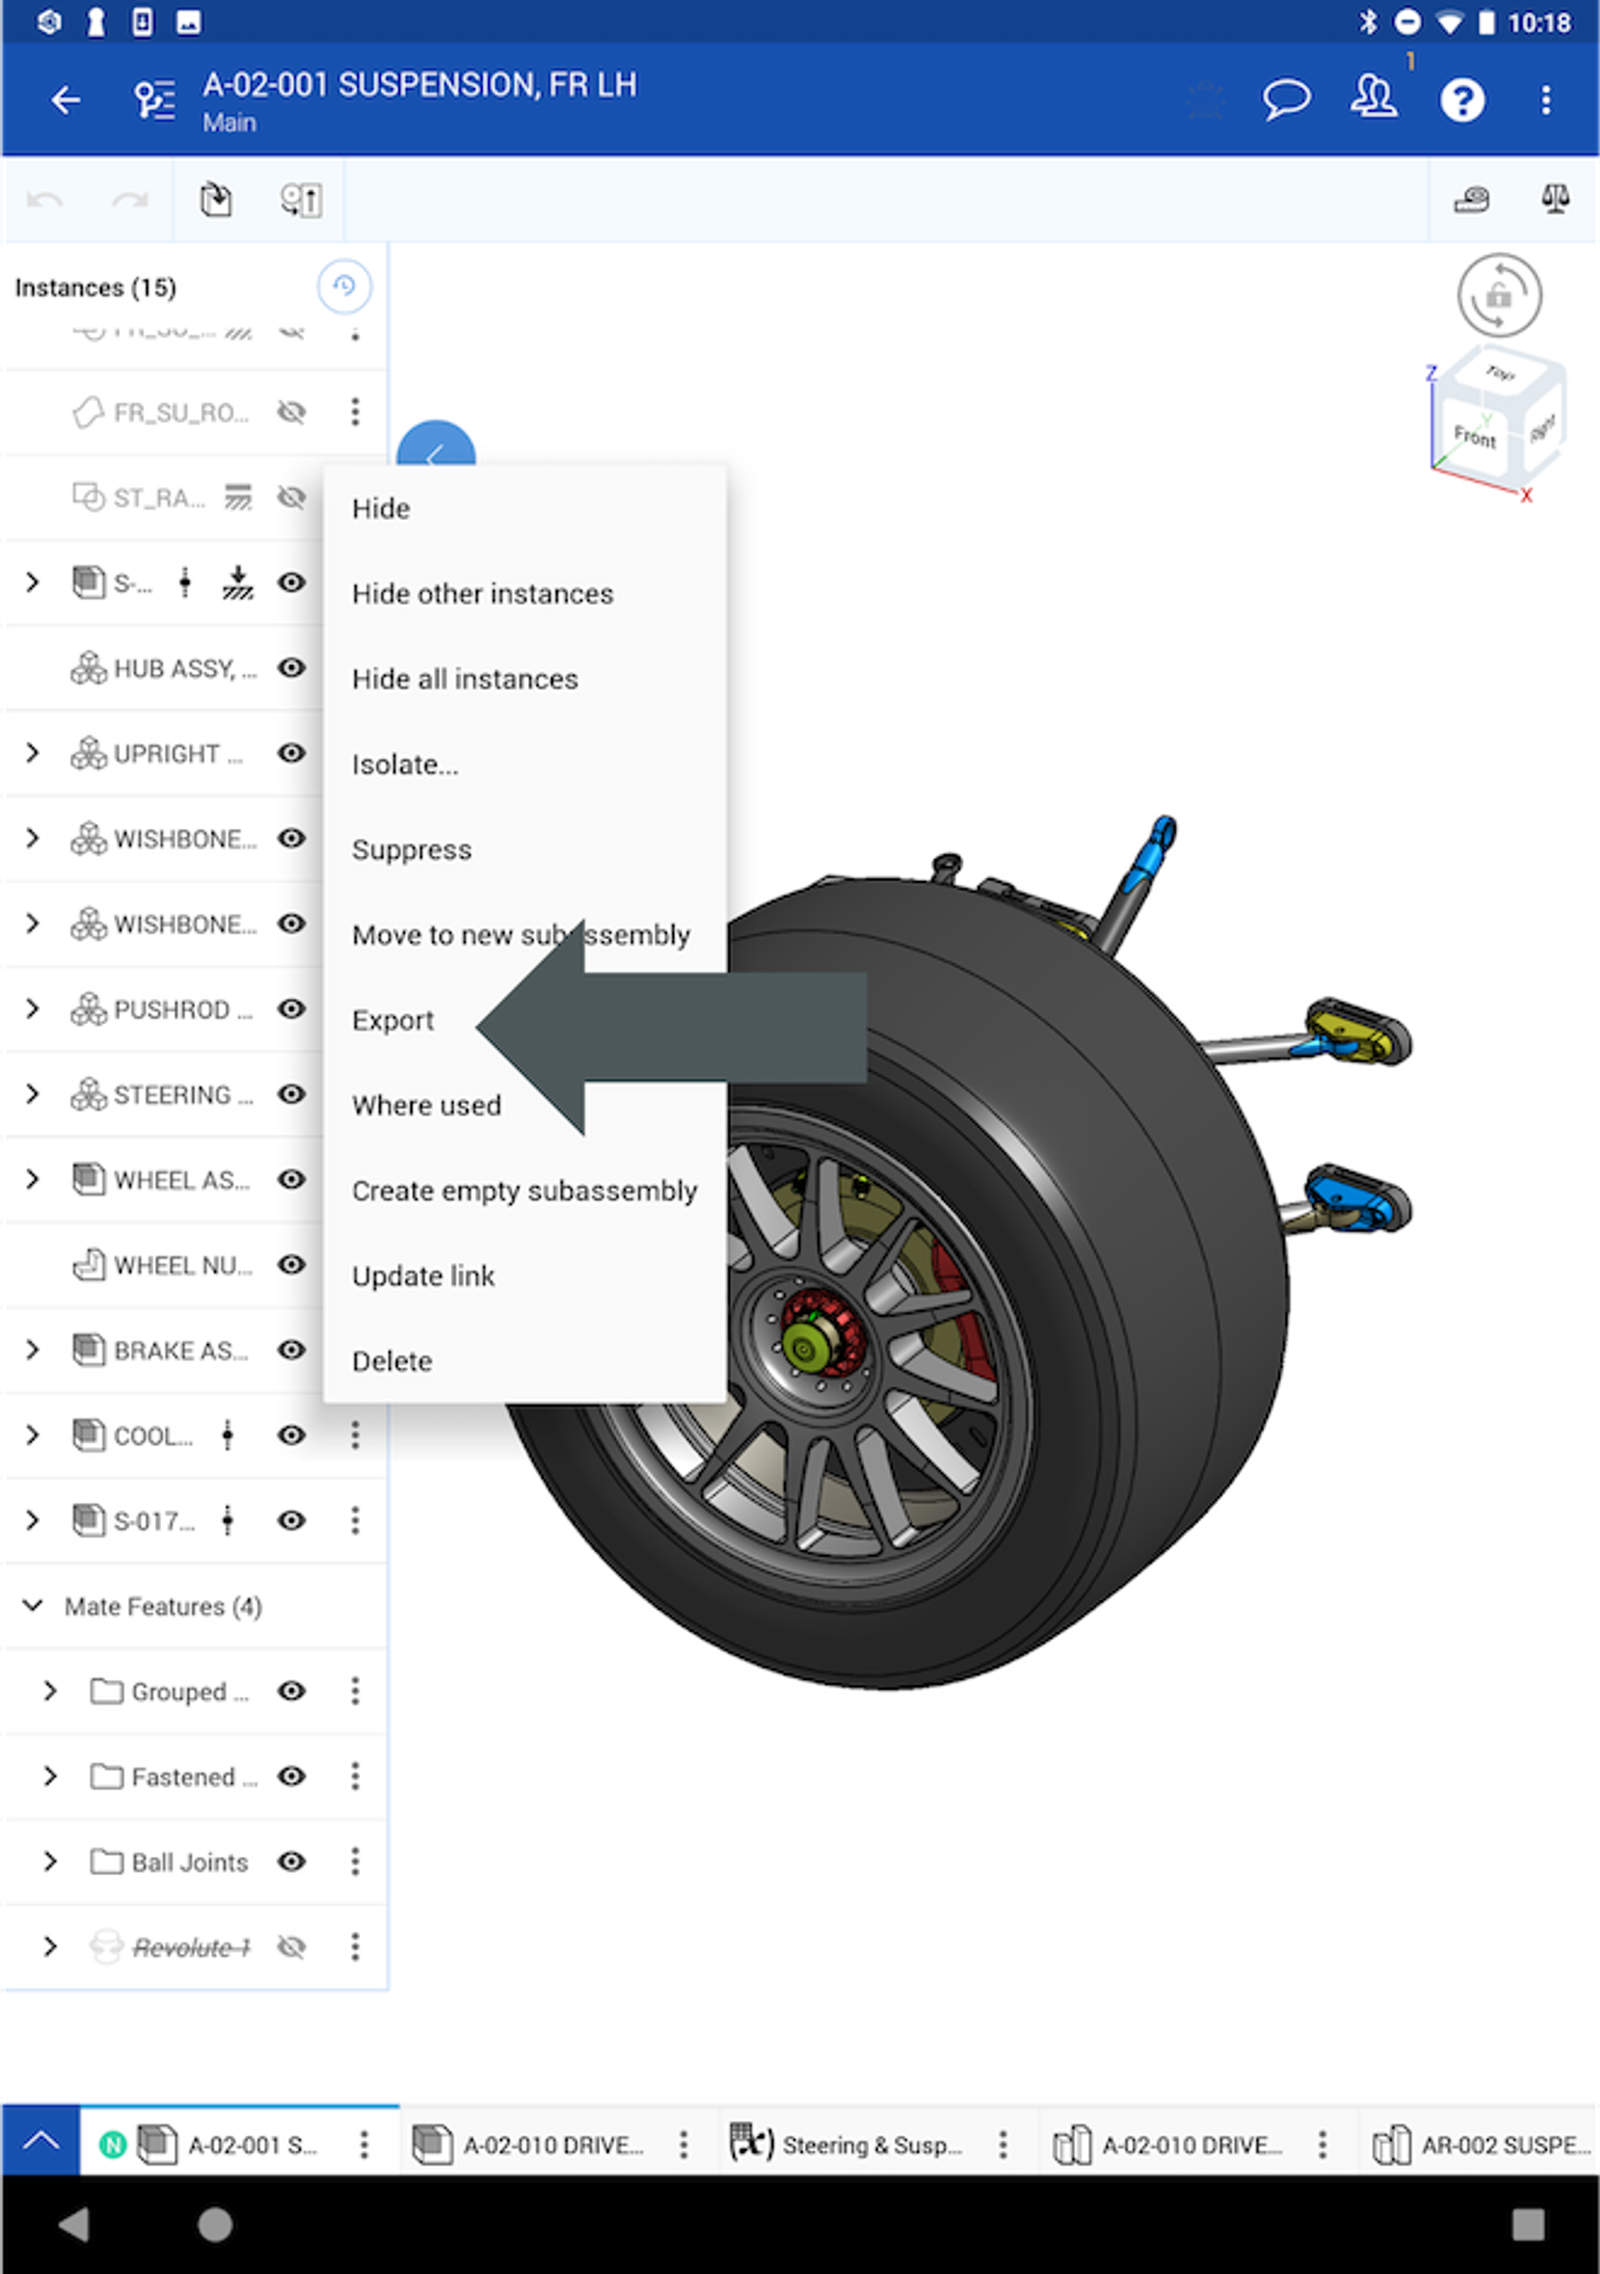Open the document versions tree icon
This screenshot has height=2274, width=1600.
pyautogui.click(x=155, y=100)
